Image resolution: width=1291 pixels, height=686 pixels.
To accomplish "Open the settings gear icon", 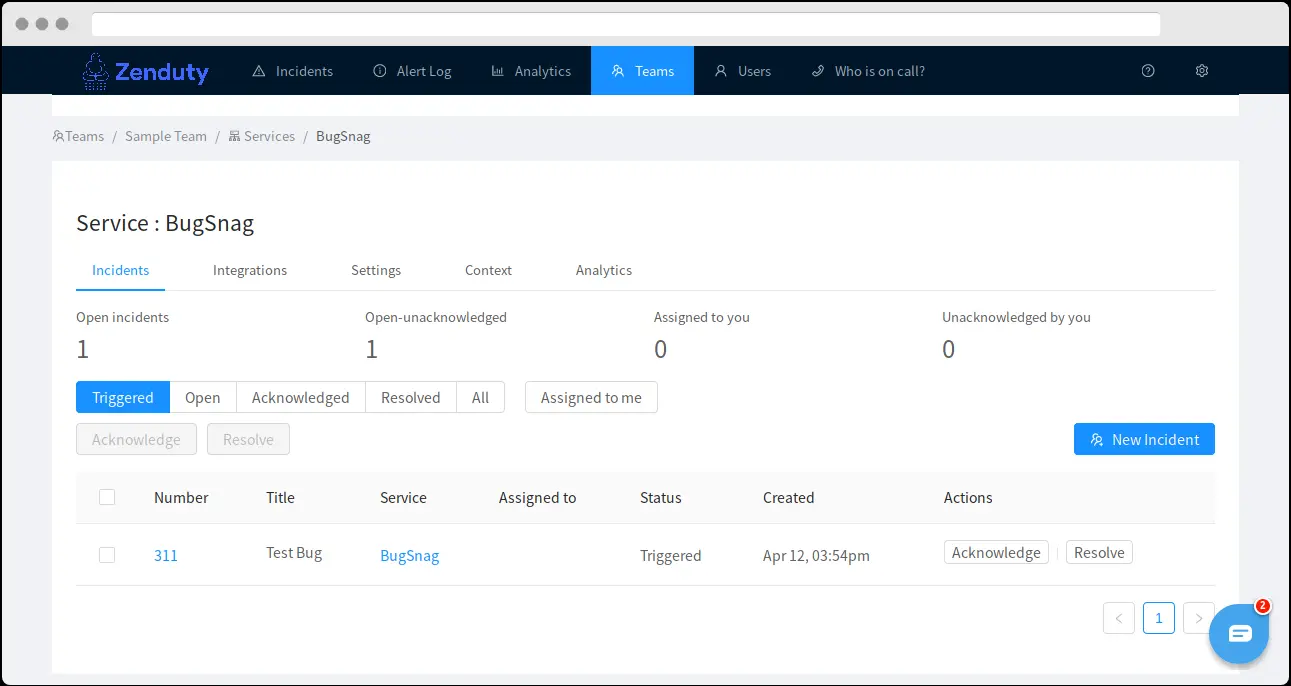I will tap(1202, 71).
